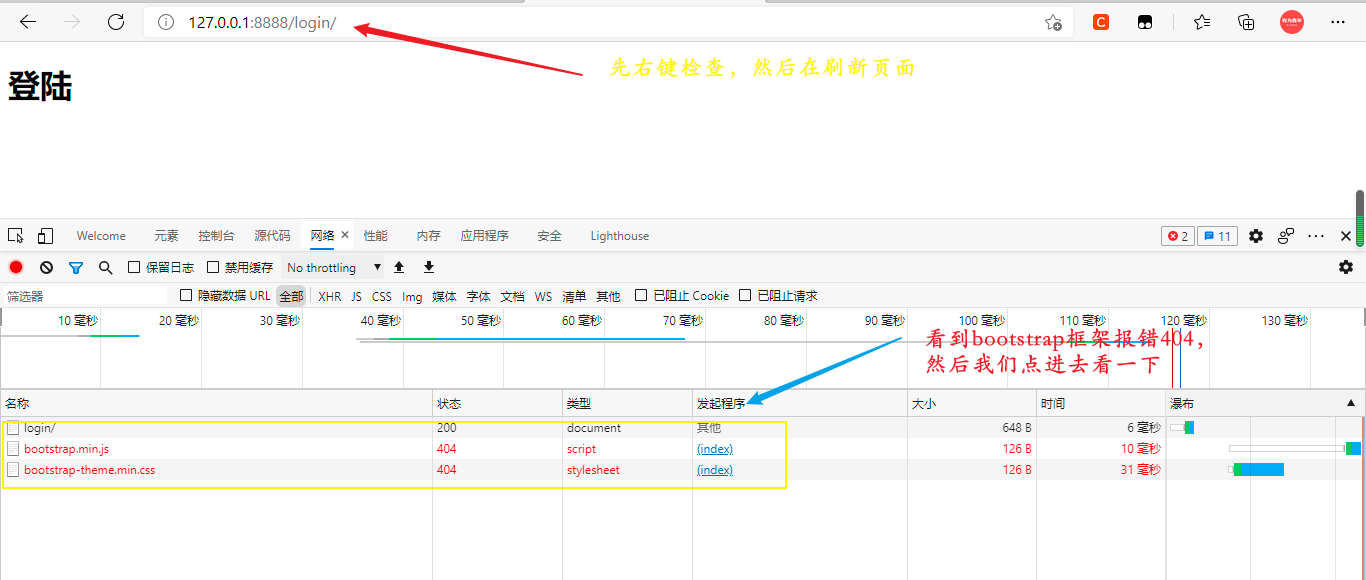Switch to the Welcome tab
The width and height of the screenshot is (1366, 580).
pos(101,236)
